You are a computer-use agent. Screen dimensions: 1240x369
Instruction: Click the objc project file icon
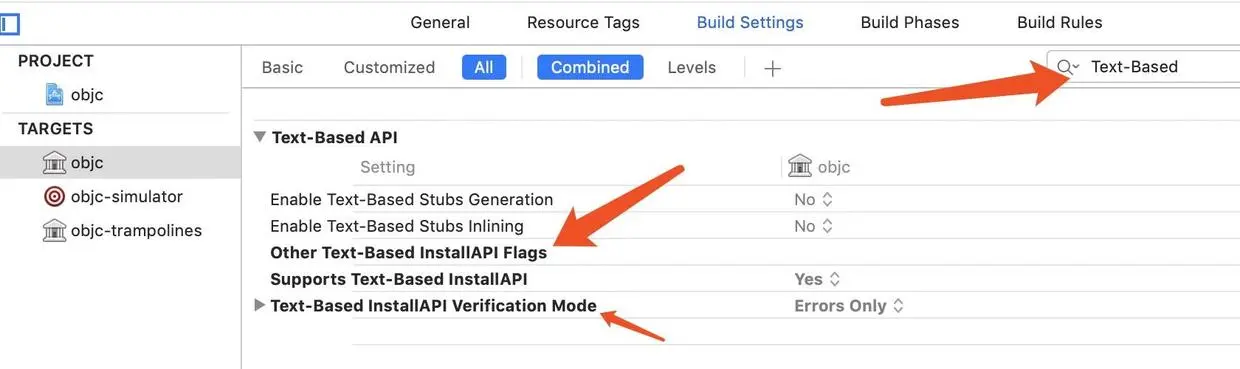[54, 95]
